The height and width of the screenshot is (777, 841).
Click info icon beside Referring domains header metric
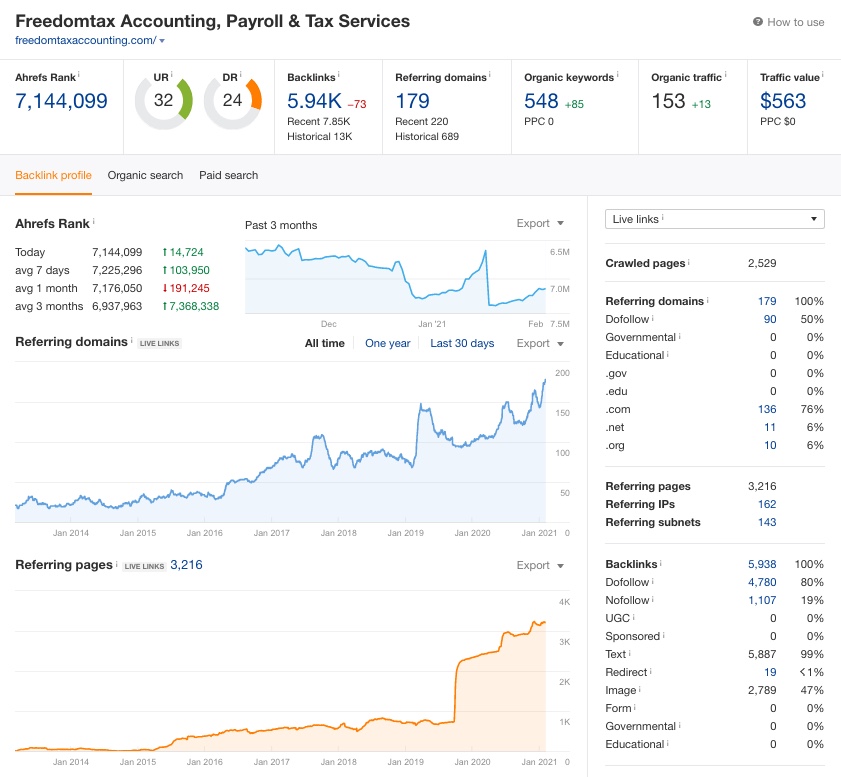pos(490,74)
